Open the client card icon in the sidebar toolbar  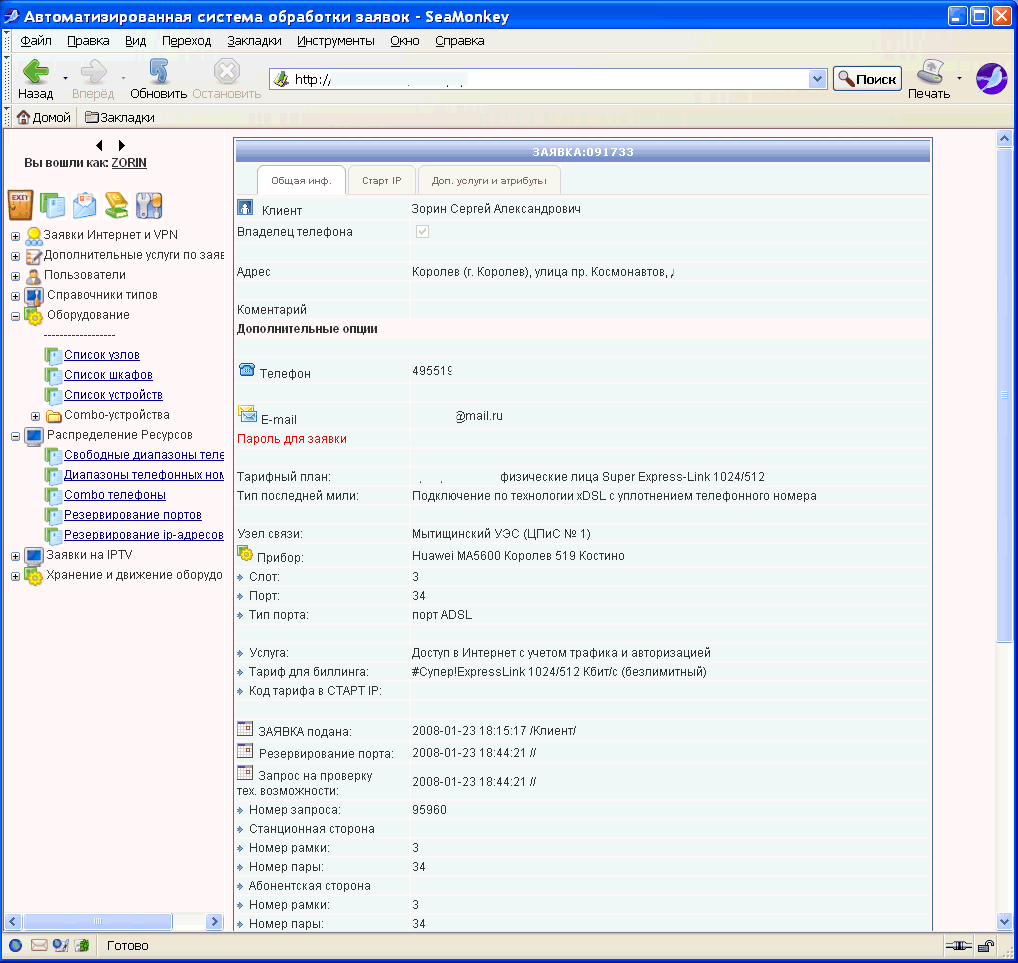point(51,205)
